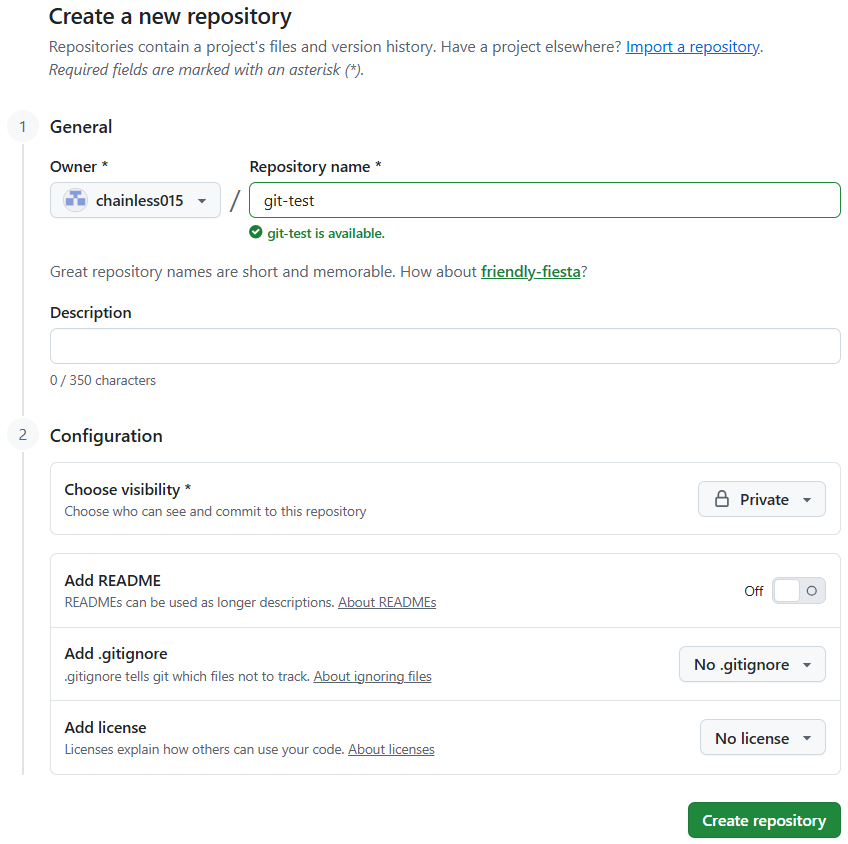Toggle the Add README switch
Screen dimensions: 848x844
click(799, 590)
